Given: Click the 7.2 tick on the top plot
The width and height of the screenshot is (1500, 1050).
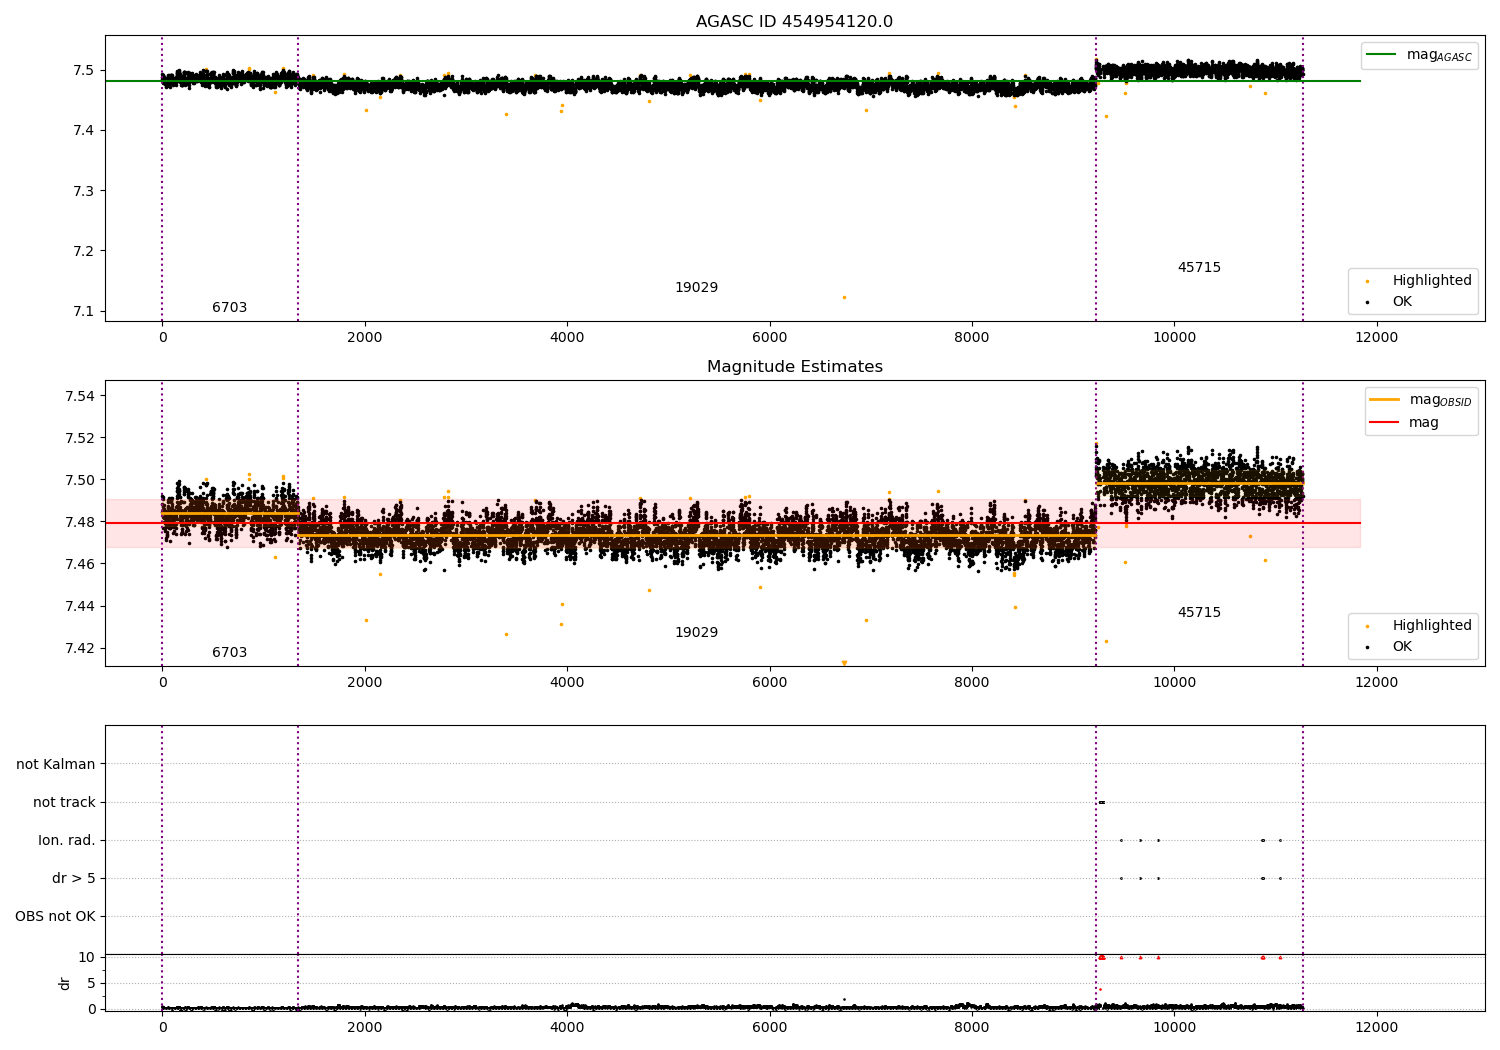Looking at the screenshot, I should (x=84, y=251).
